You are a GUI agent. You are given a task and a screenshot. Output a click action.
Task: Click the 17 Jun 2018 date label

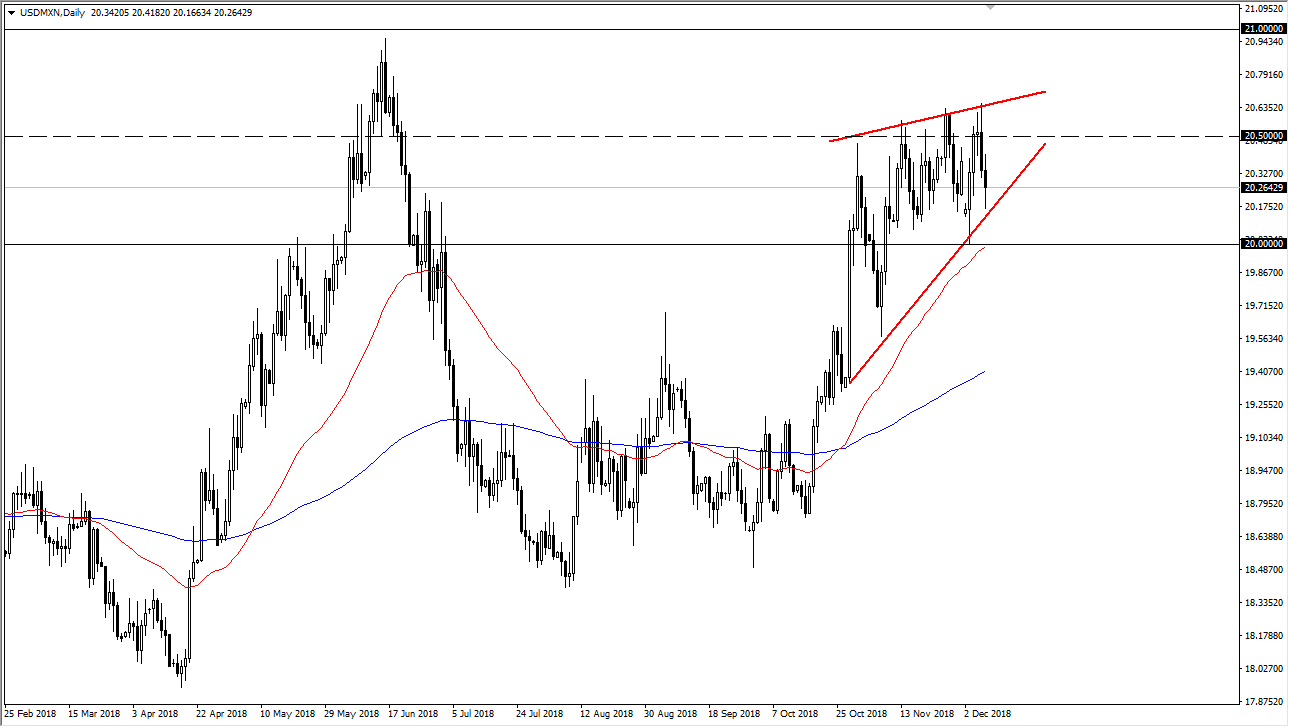click(x=413, y=714)
